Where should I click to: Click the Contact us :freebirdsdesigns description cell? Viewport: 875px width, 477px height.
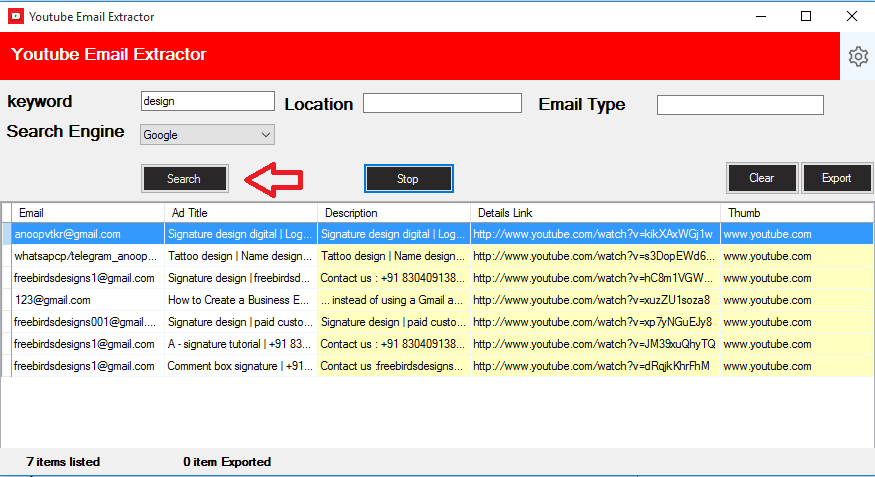(393, 366)
